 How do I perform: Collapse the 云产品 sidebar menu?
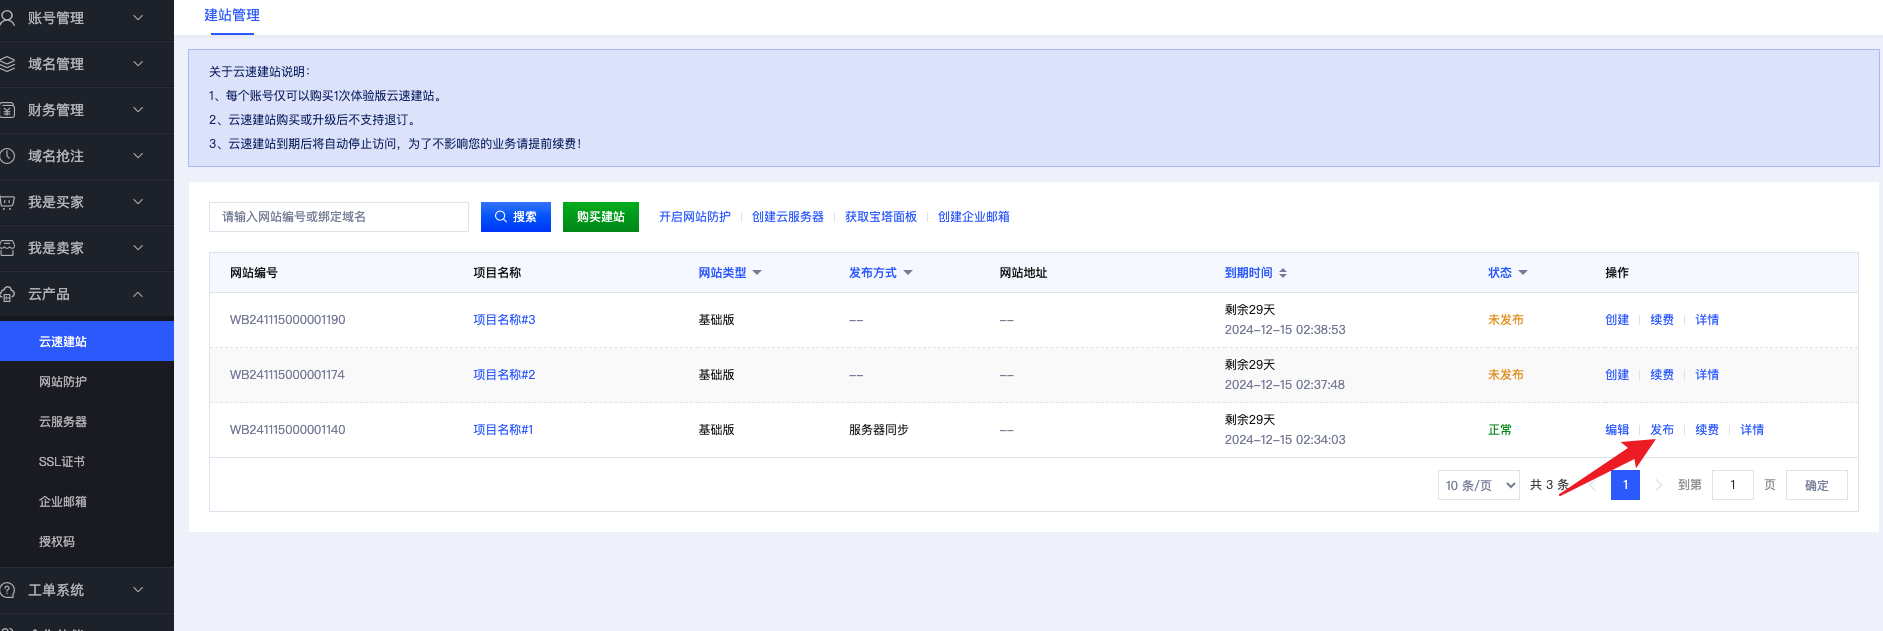click(138, 294)
